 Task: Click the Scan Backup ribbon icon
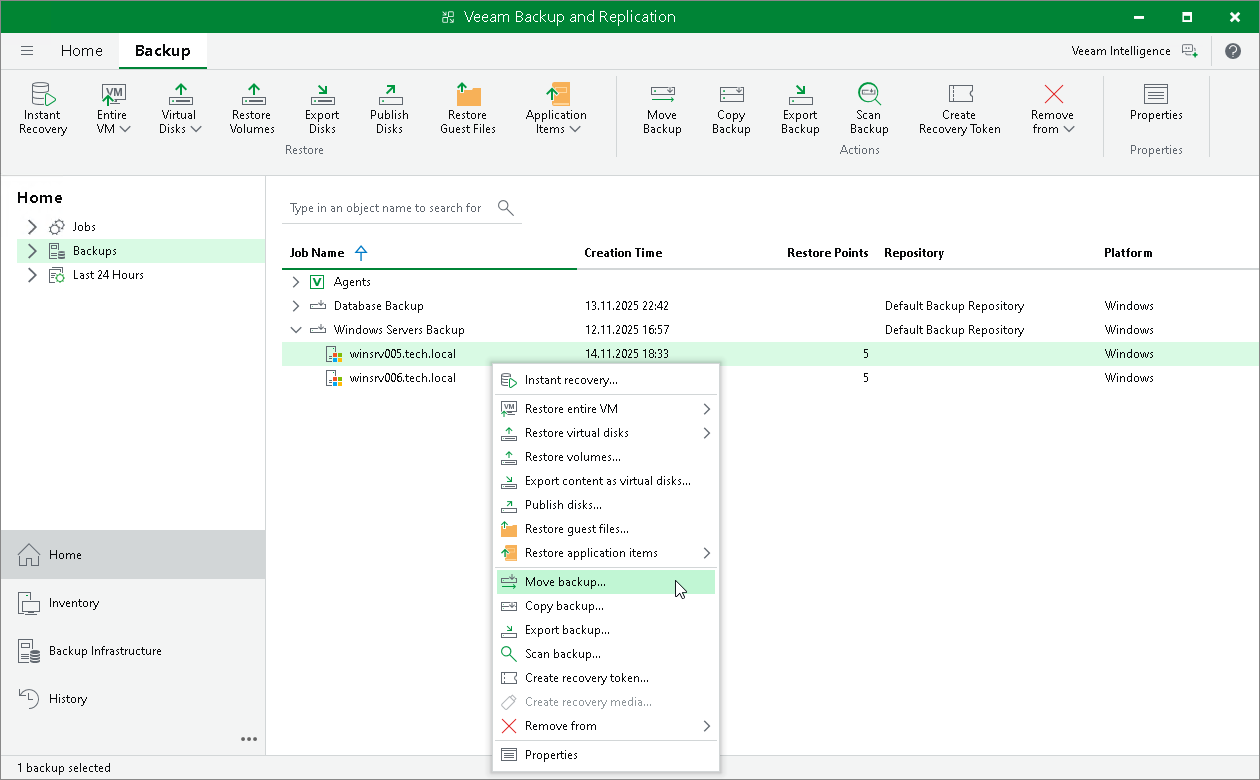869,95
